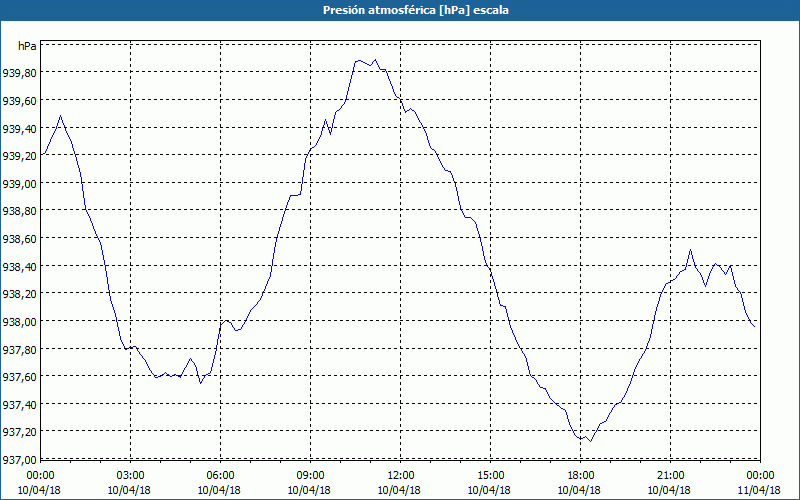The height and width of the screenshot is (500, 800).
Task: Select the 939,40 y-axis value
Action: 19,129
